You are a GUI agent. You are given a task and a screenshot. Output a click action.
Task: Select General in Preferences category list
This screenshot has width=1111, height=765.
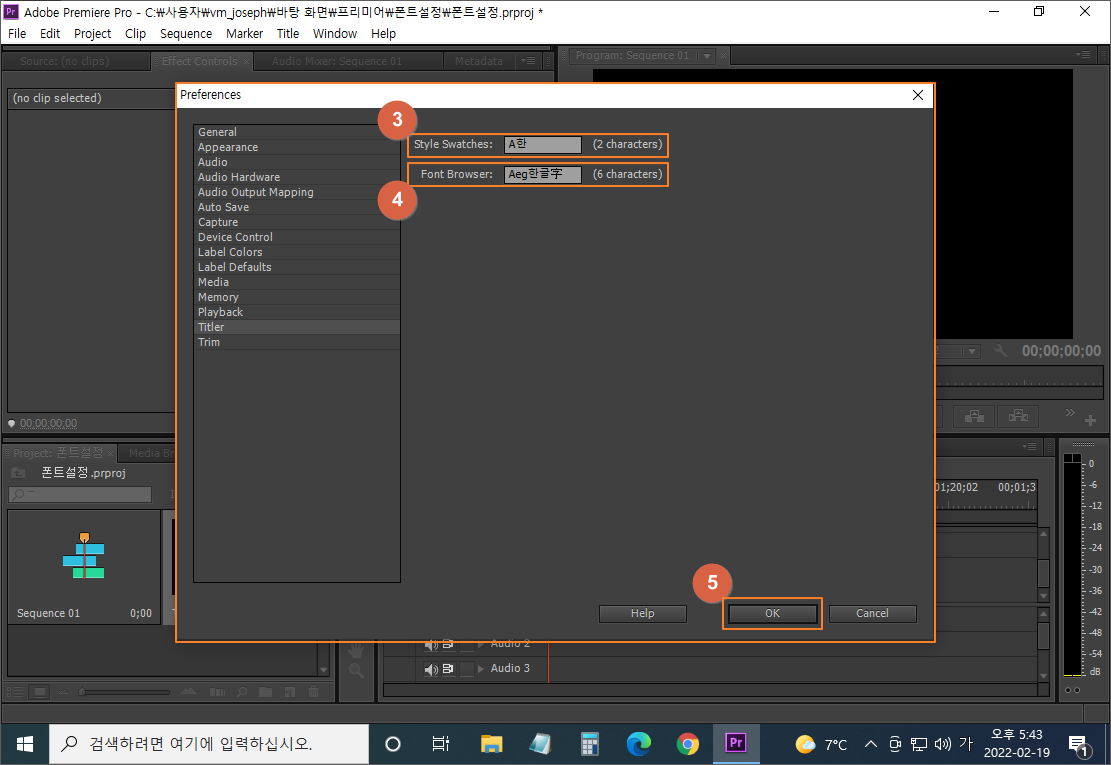[x=296, y=132]
